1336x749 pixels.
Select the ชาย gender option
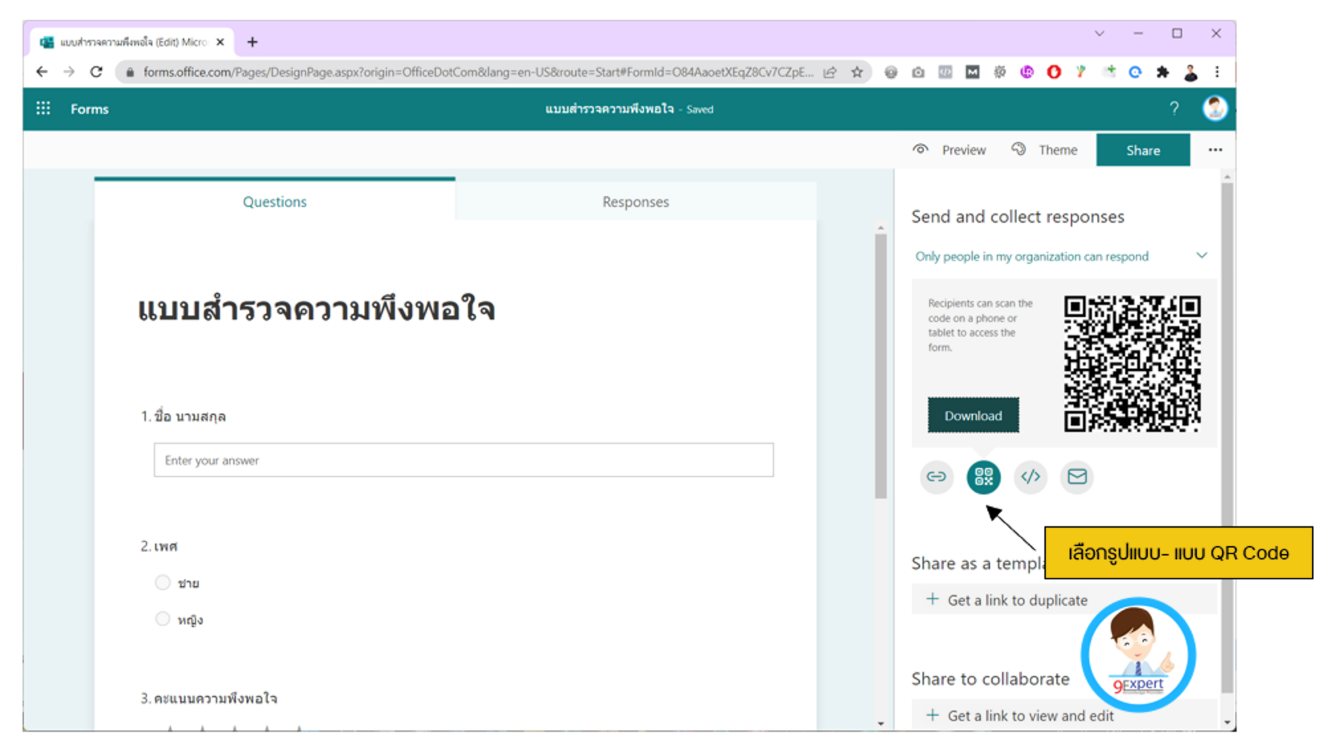pos(162,582)
